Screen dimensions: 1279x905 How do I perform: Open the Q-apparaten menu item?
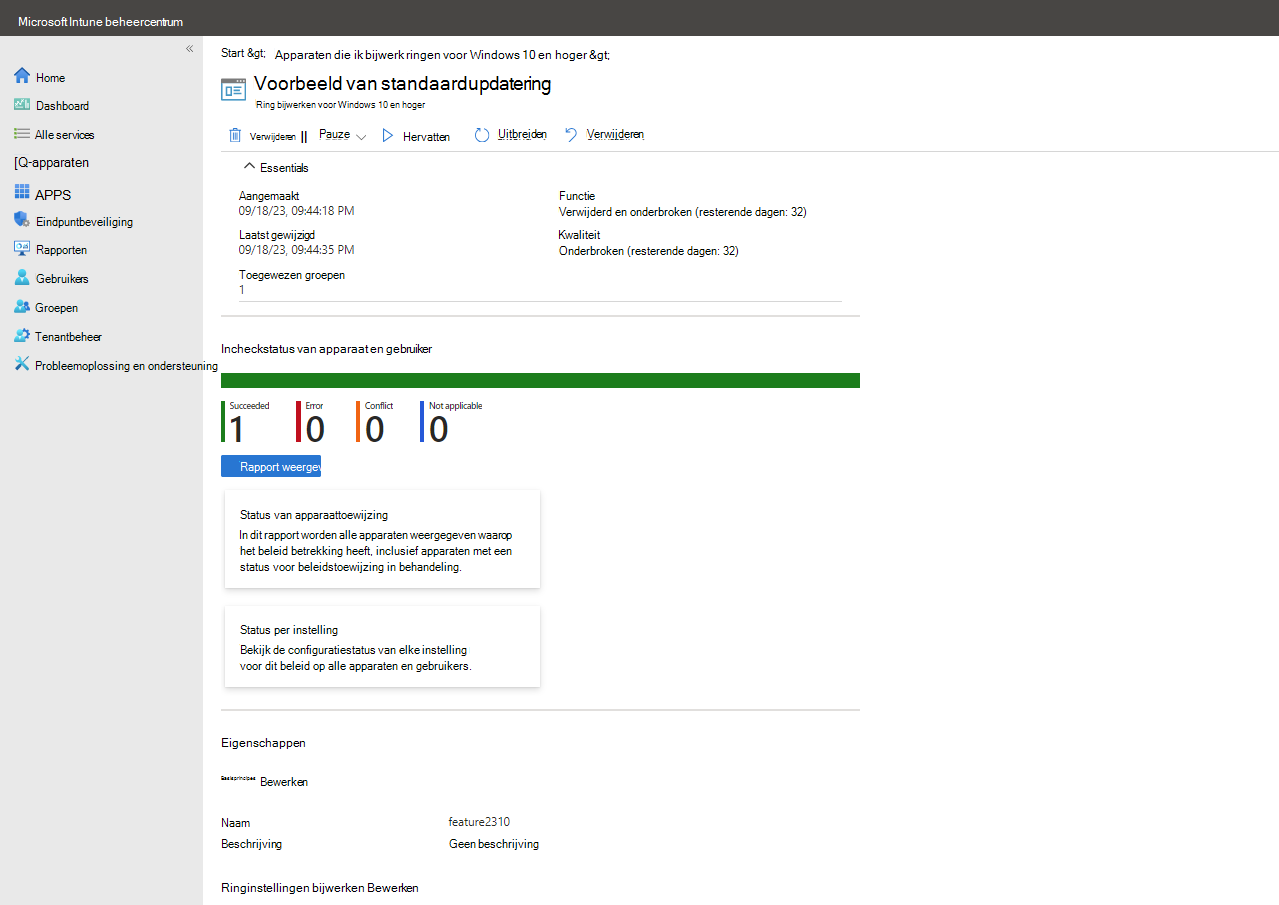[52, 162]
